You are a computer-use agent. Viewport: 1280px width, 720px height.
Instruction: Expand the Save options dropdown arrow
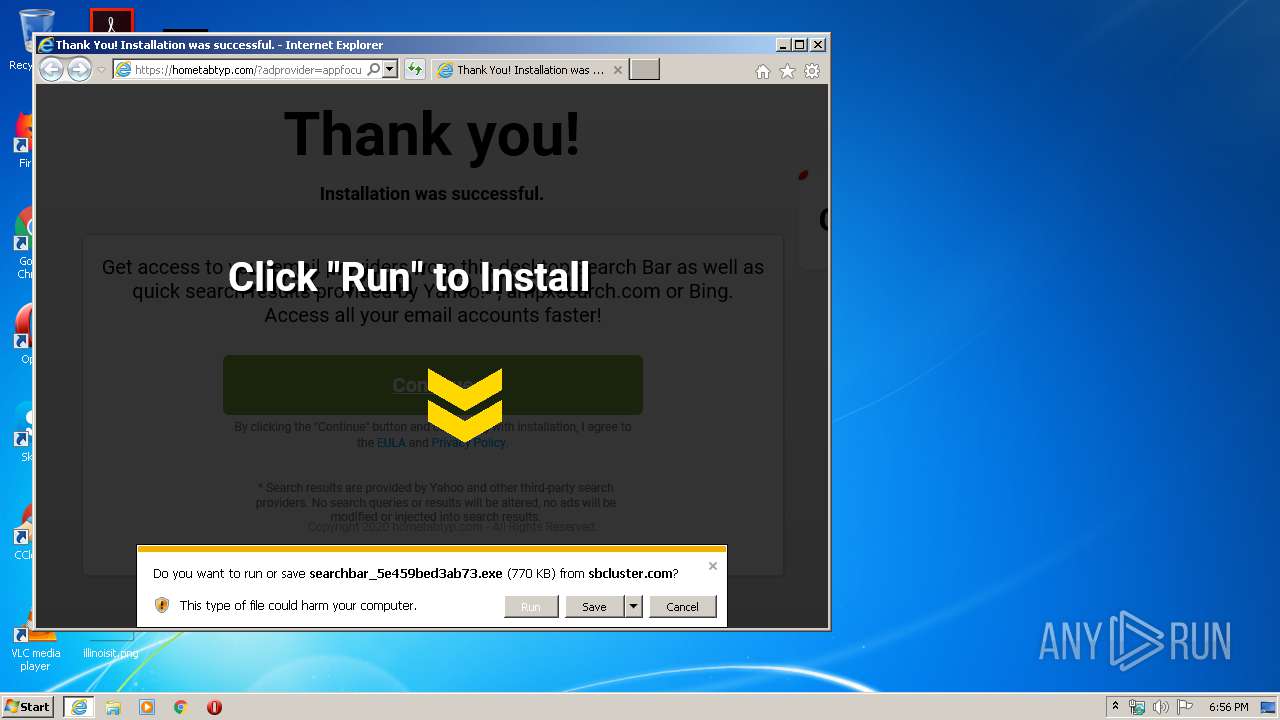point(633,606)
